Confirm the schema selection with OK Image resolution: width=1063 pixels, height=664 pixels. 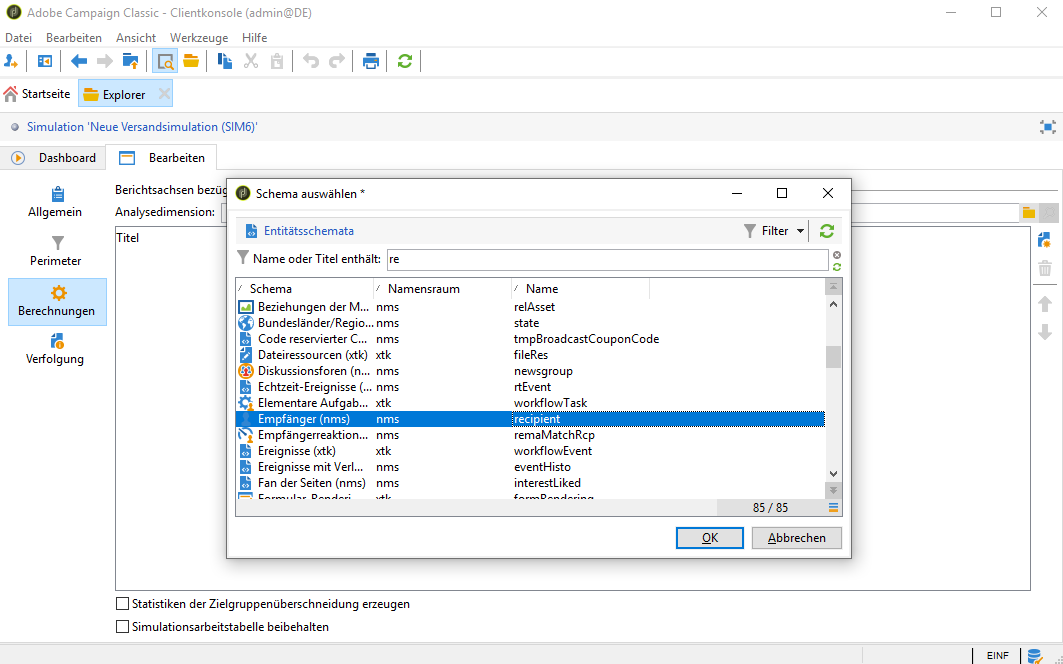click(x=710, y=538)
